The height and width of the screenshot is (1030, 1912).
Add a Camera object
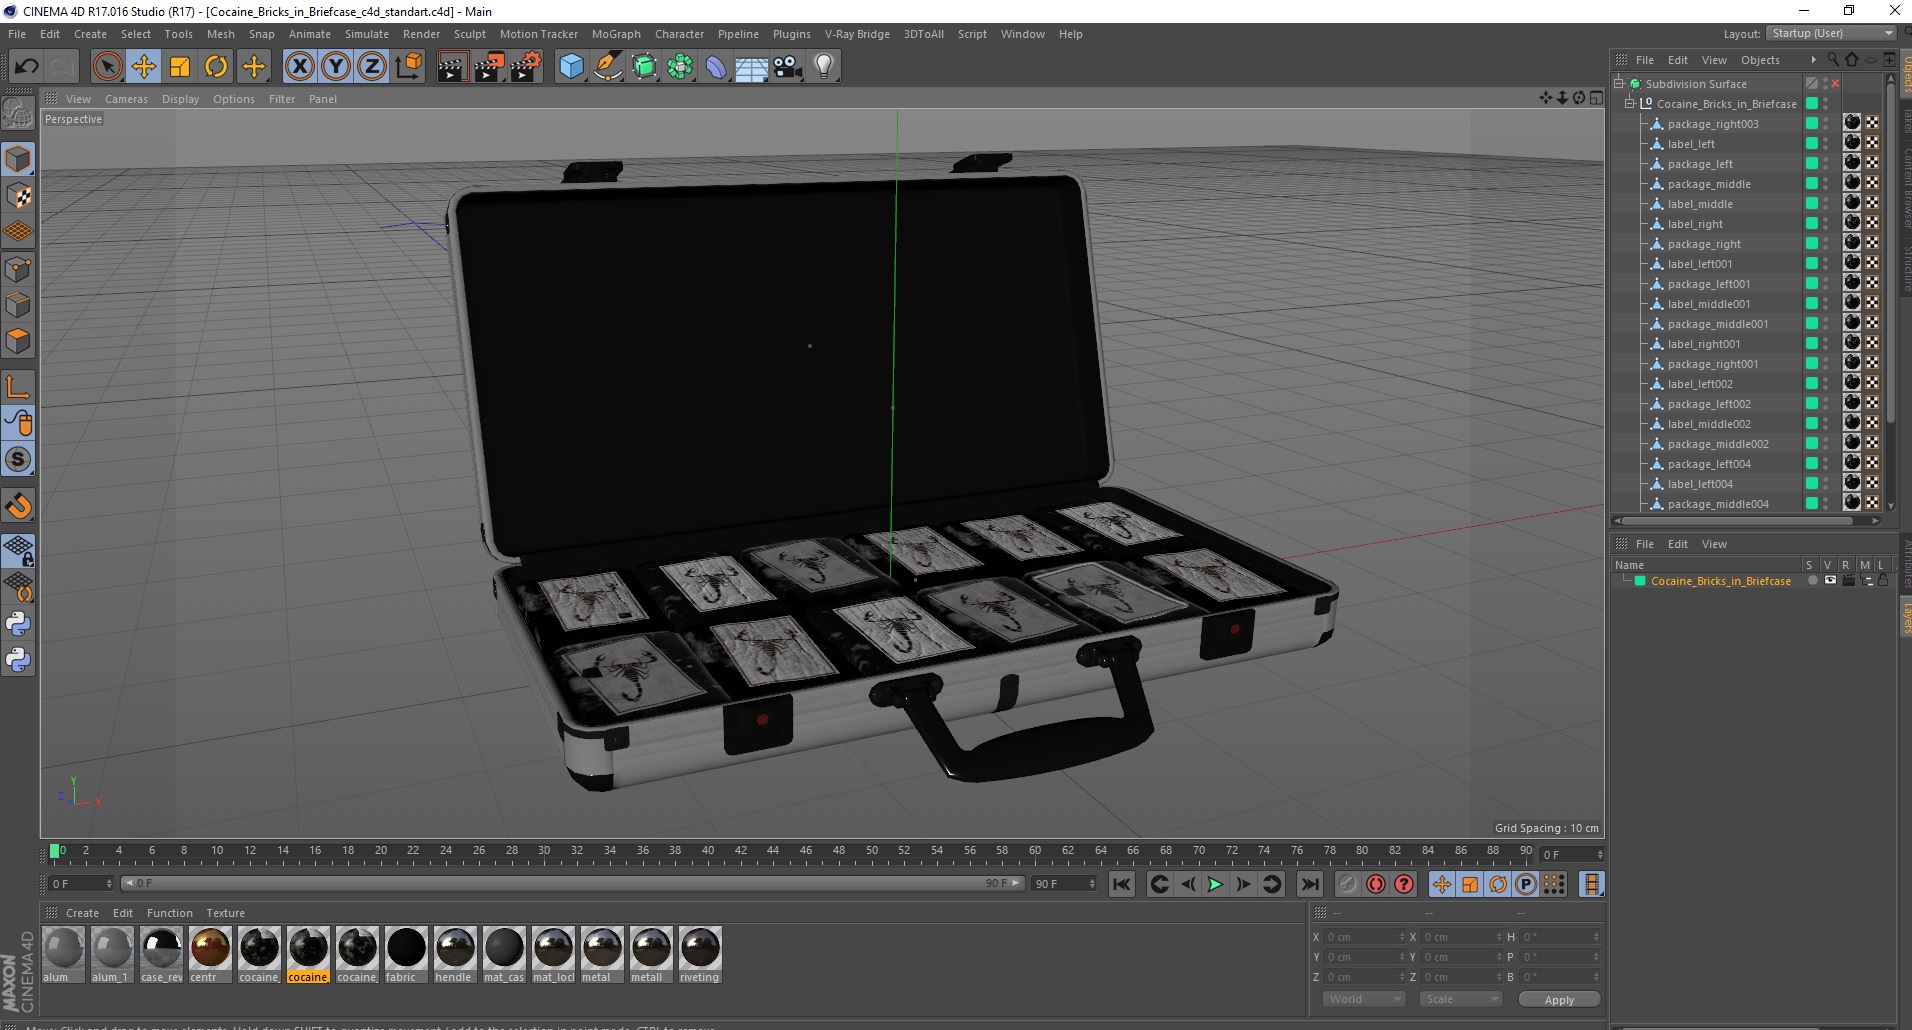[x=788, y=67]
